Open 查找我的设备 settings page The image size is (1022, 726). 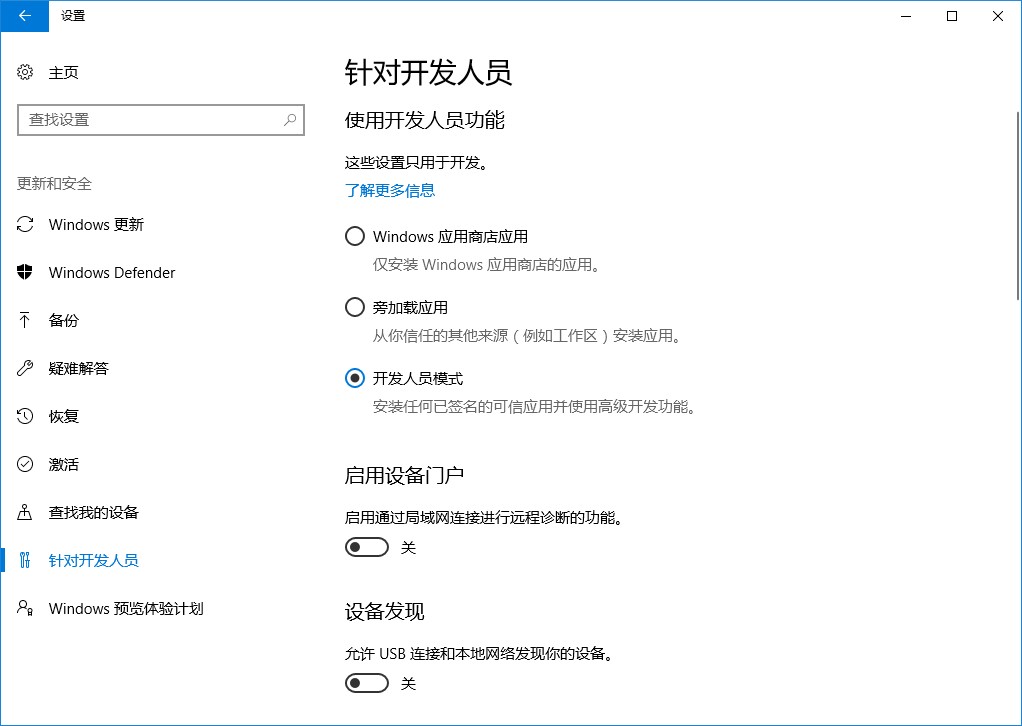(93, 513)
